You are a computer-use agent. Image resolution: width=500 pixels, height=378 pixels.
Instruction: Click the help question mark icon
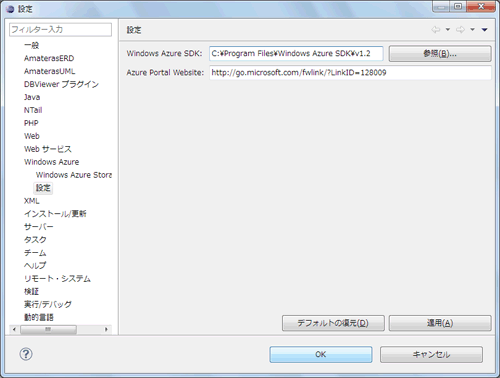click(26, 354)
